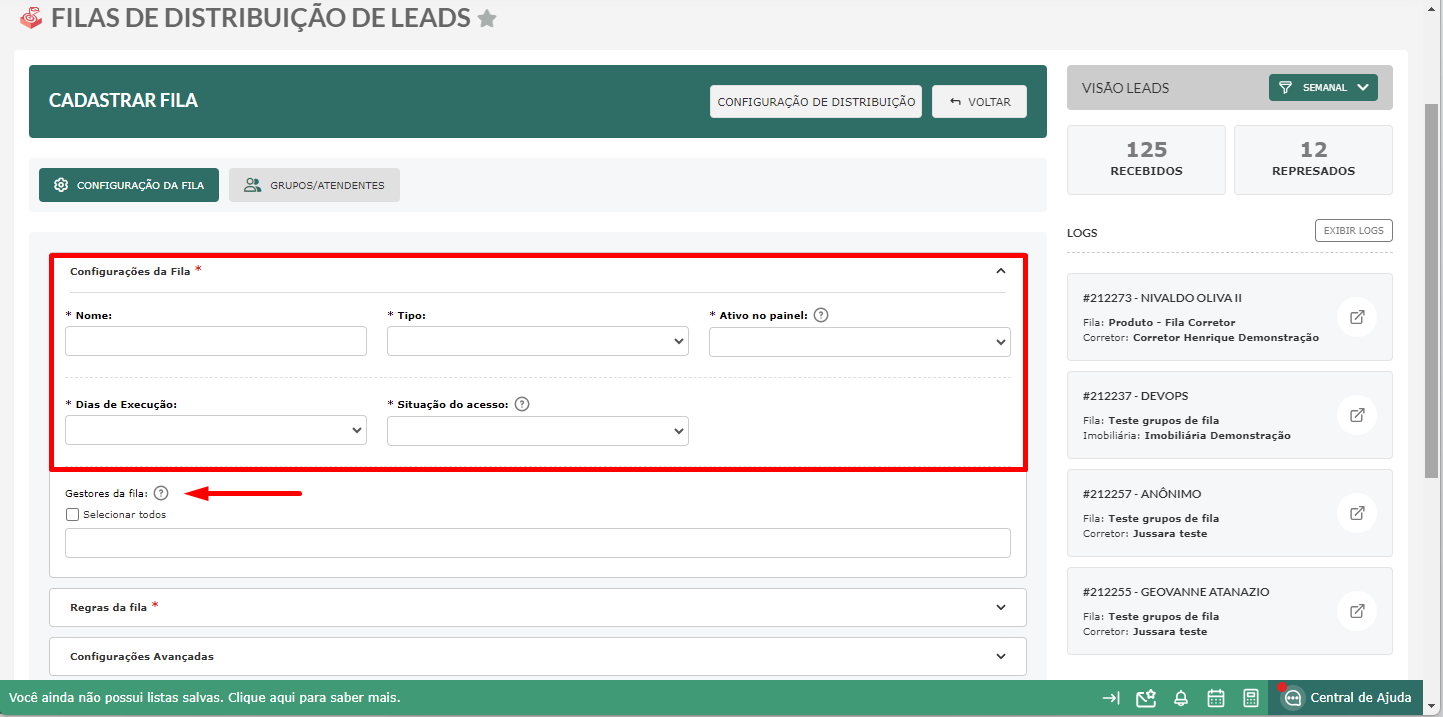Open the SEMANAL filter dropdown
Image resolution: width=1443 pixels, height=717 pixels.
pyautogui.click(x=1323, y=88)
